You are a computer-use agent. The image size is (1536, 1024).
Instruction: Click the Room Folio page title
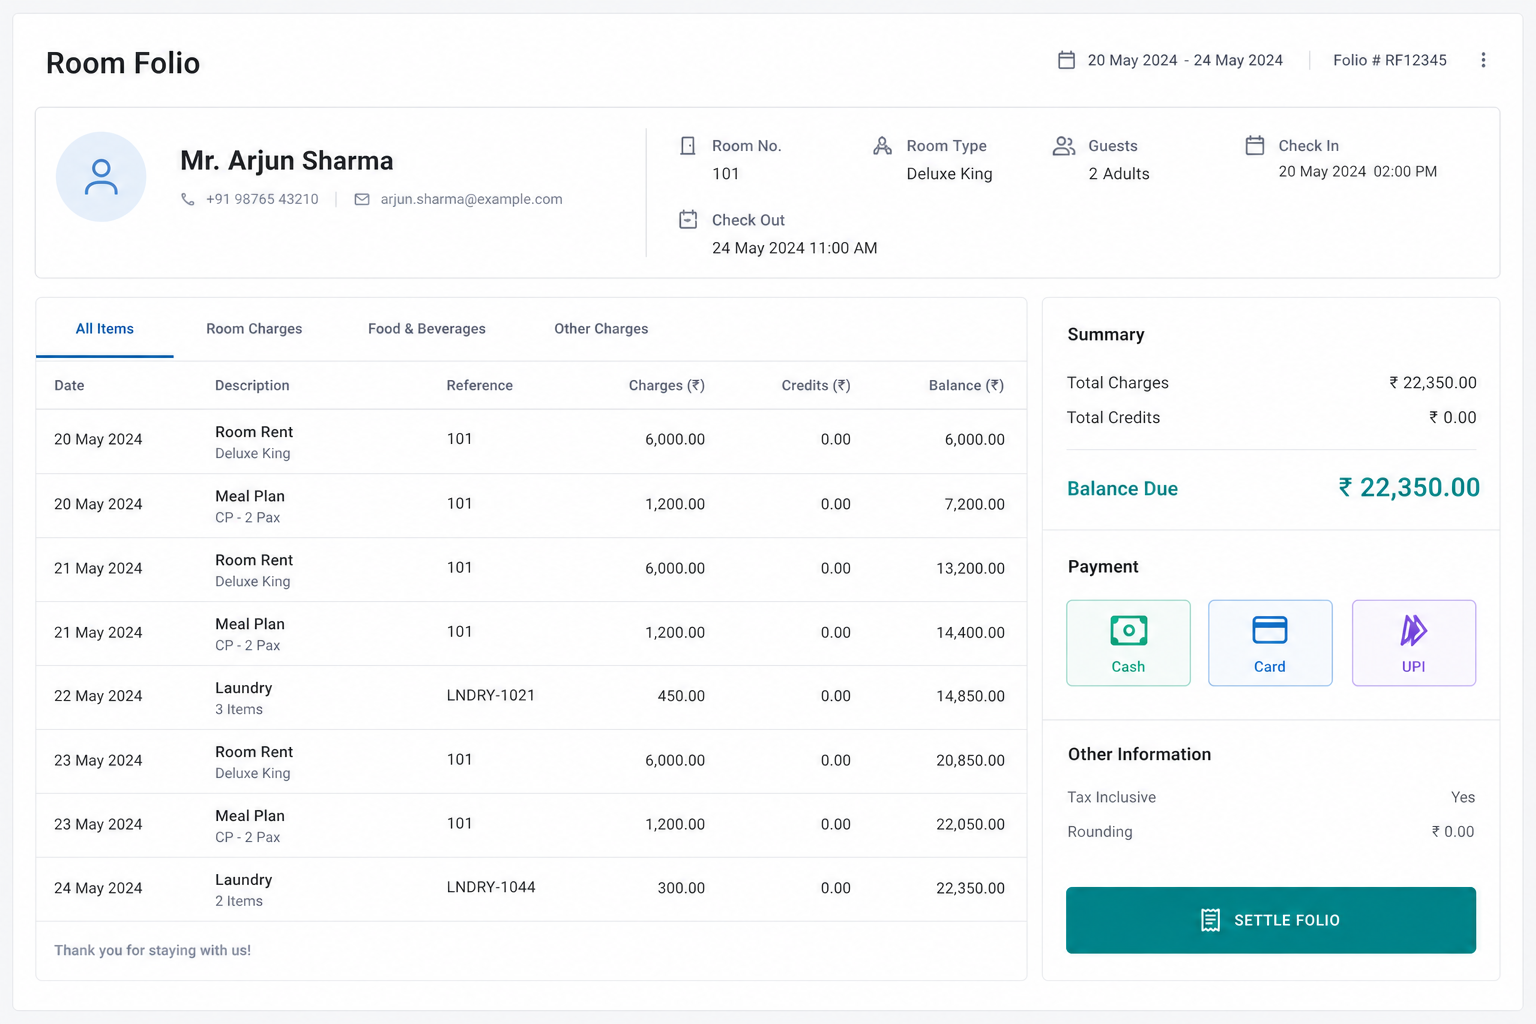(x=123, y=63)
